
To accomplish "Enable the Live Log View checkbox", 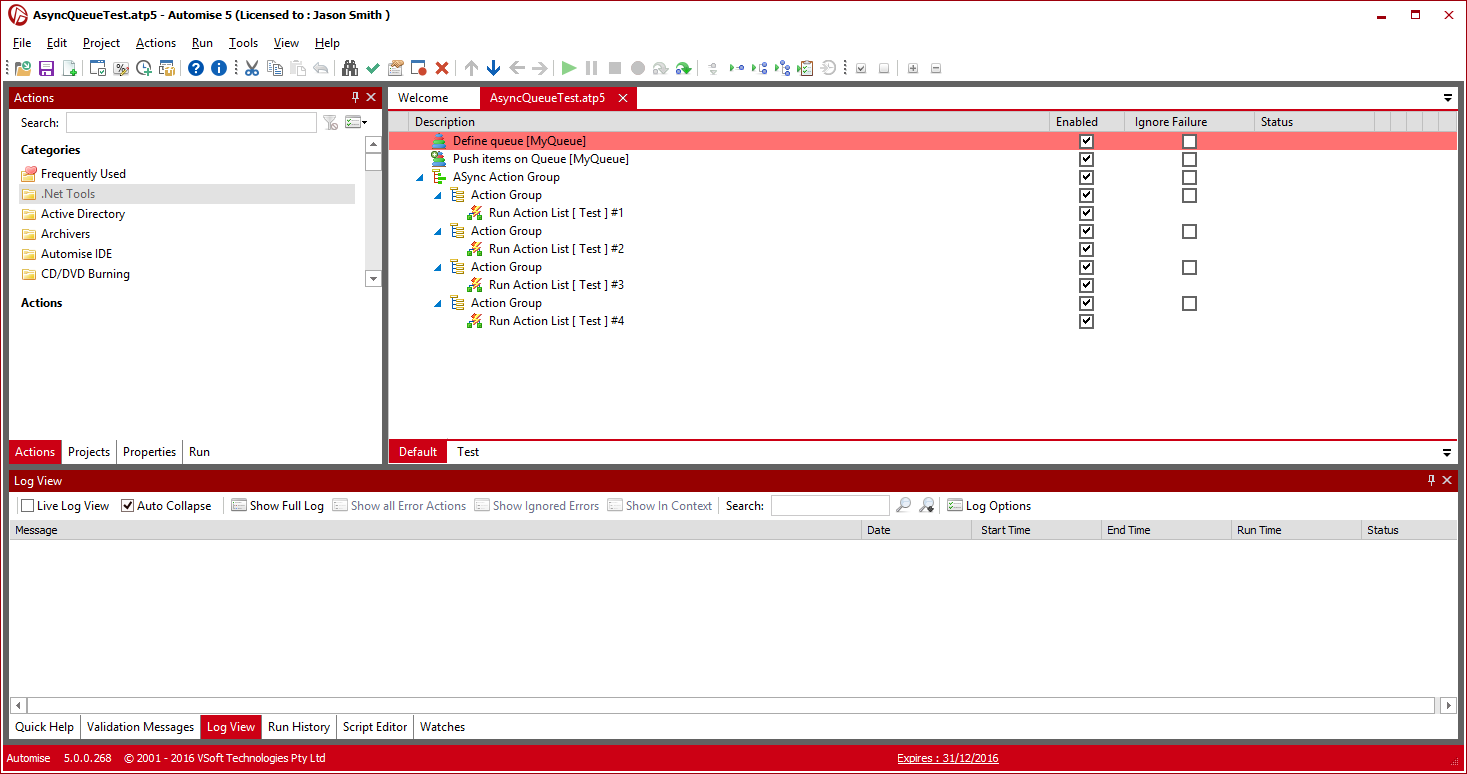I will [x=28, y=506].
